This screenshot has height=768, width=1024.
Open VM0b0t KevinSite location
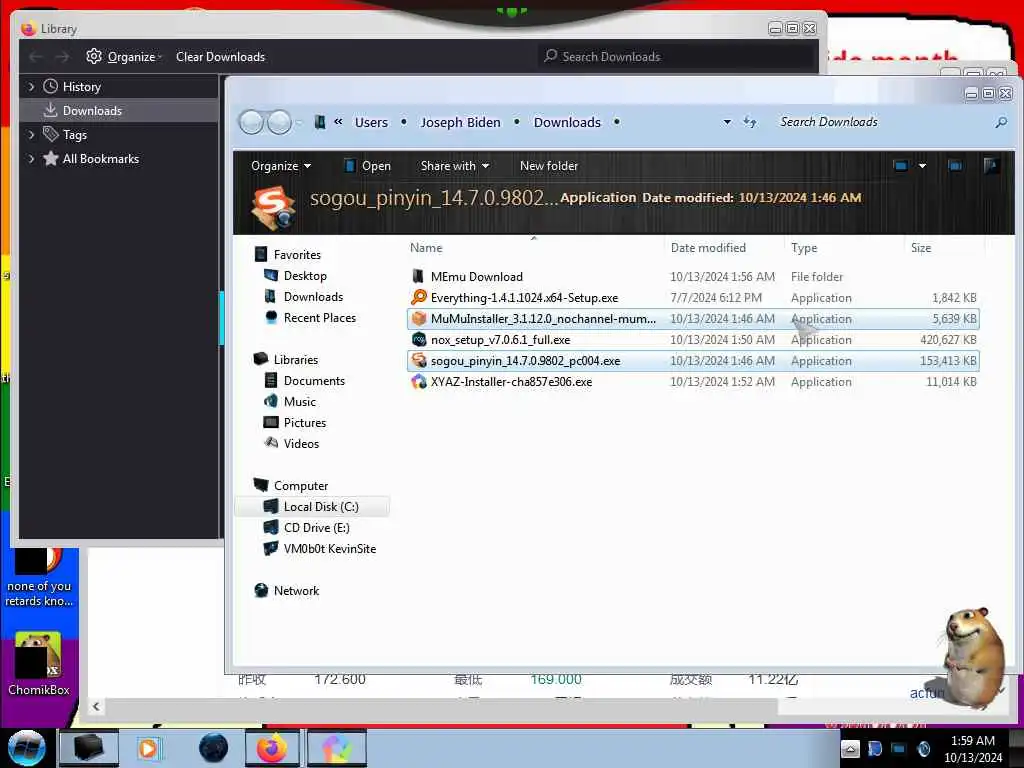[x=330, y=549]
